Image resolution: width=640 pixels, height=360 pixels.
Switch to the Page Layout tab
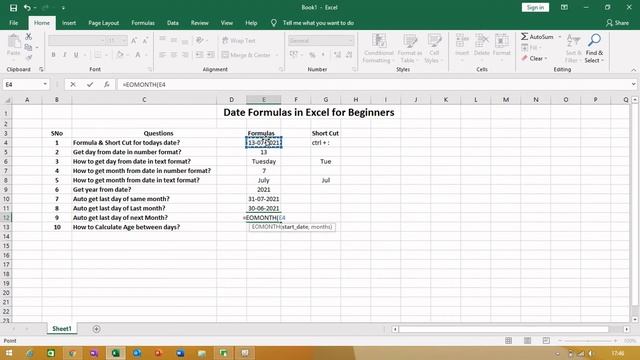(104, 23)
